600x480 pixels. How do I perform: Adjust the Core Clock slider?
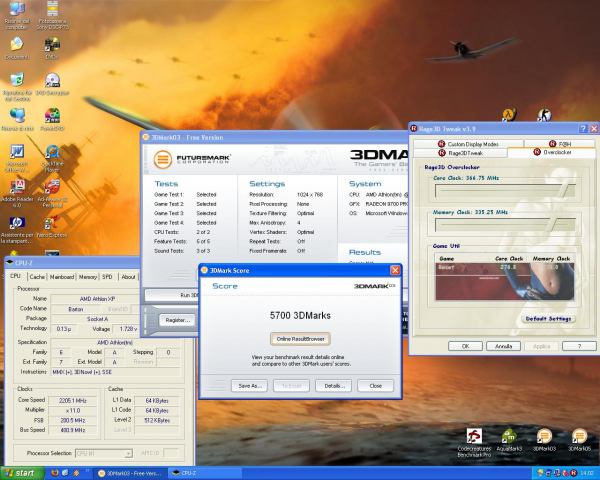pyautogui.click(x=505, y=190)
